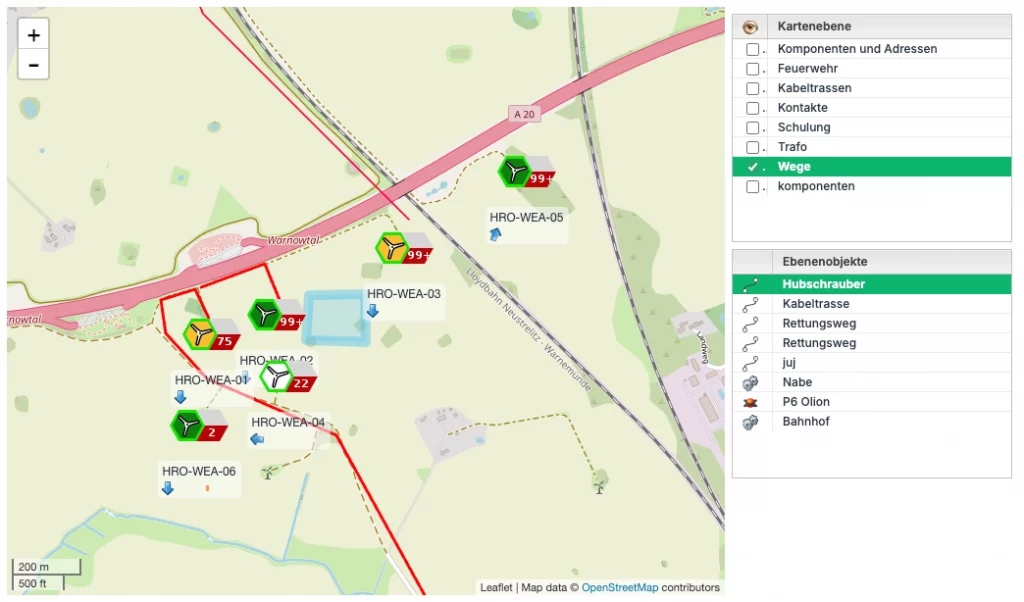The image size is (1024, 602).
Task: Open the turbine marker near HRO-WEA-05
Action: pyautogui.click(x=515, y=172)
